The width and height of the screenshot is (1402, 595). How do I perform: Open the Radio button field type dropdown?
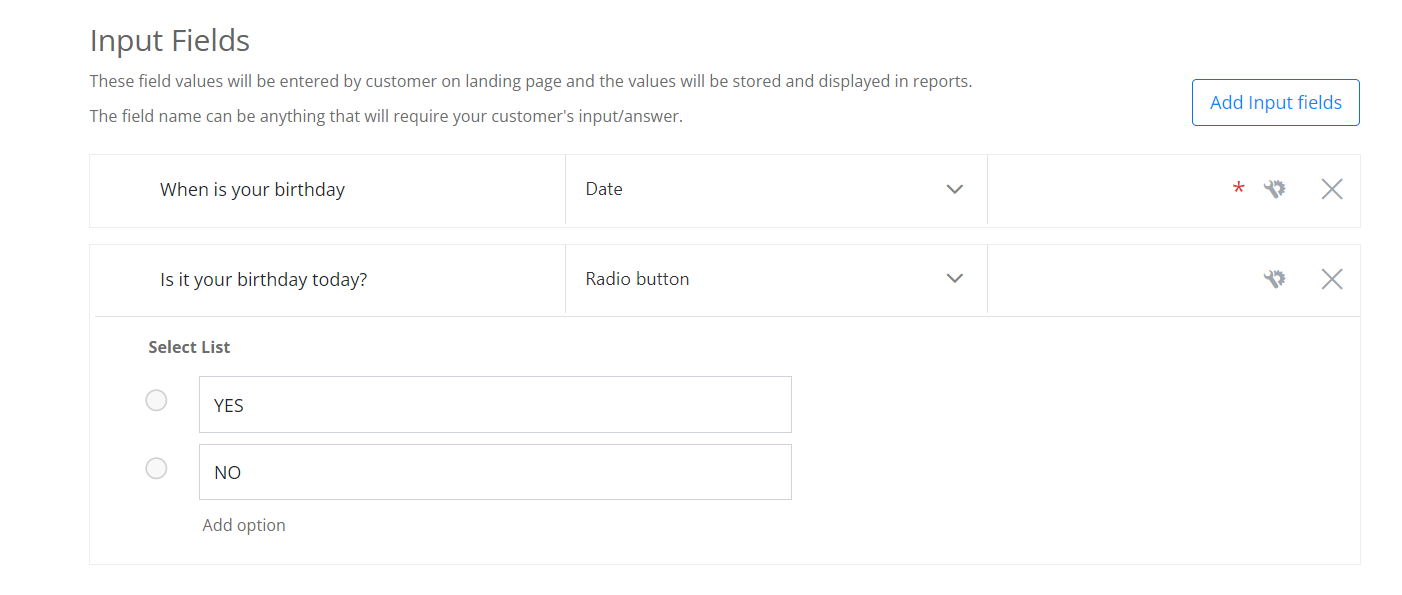[x=776, y=279]
